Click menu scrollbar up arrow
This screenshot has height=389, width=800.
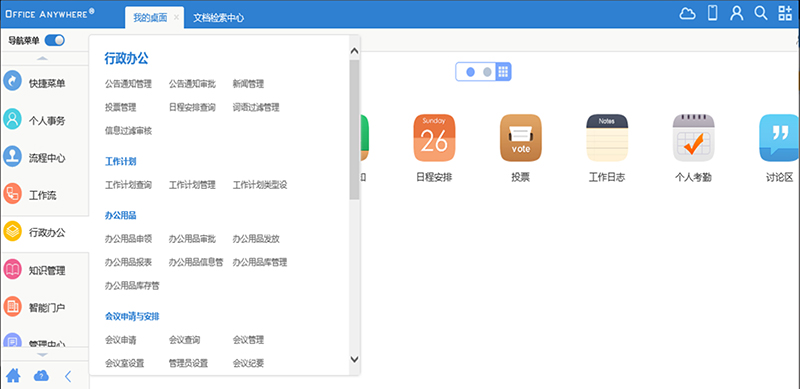coord(355,51)
